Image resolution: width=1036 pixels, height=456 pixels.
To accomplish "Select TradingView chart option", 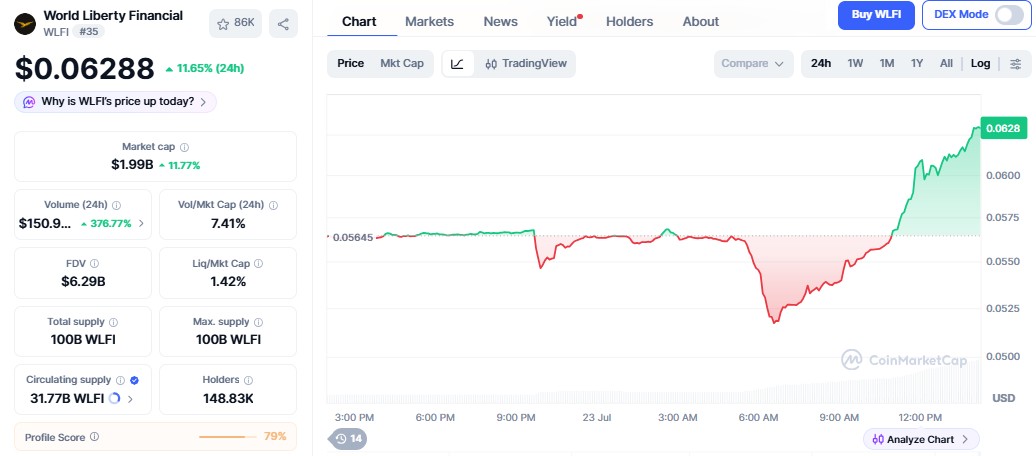I will pyautogui.click(x=526, y=63).
